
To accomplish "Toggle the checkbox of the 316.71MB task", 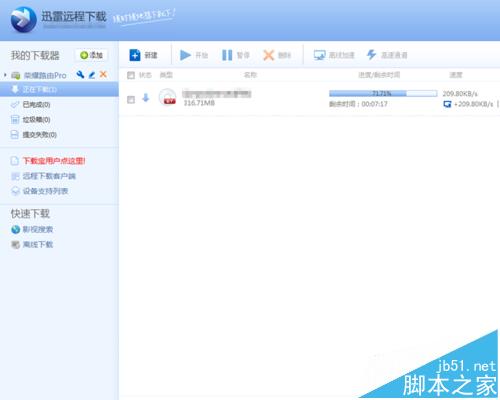I will [x=131, y=99].
